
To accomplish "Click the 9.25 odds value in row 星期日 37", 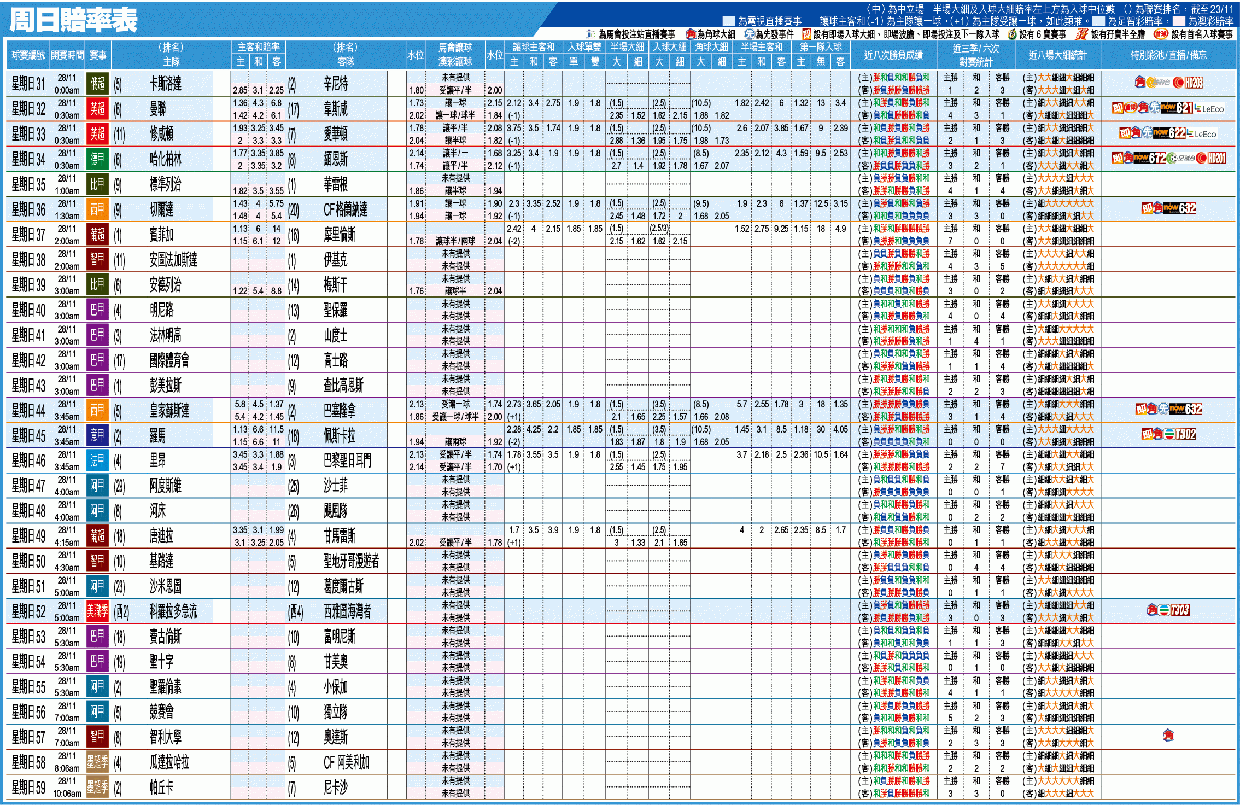I will tap(781, 228).
